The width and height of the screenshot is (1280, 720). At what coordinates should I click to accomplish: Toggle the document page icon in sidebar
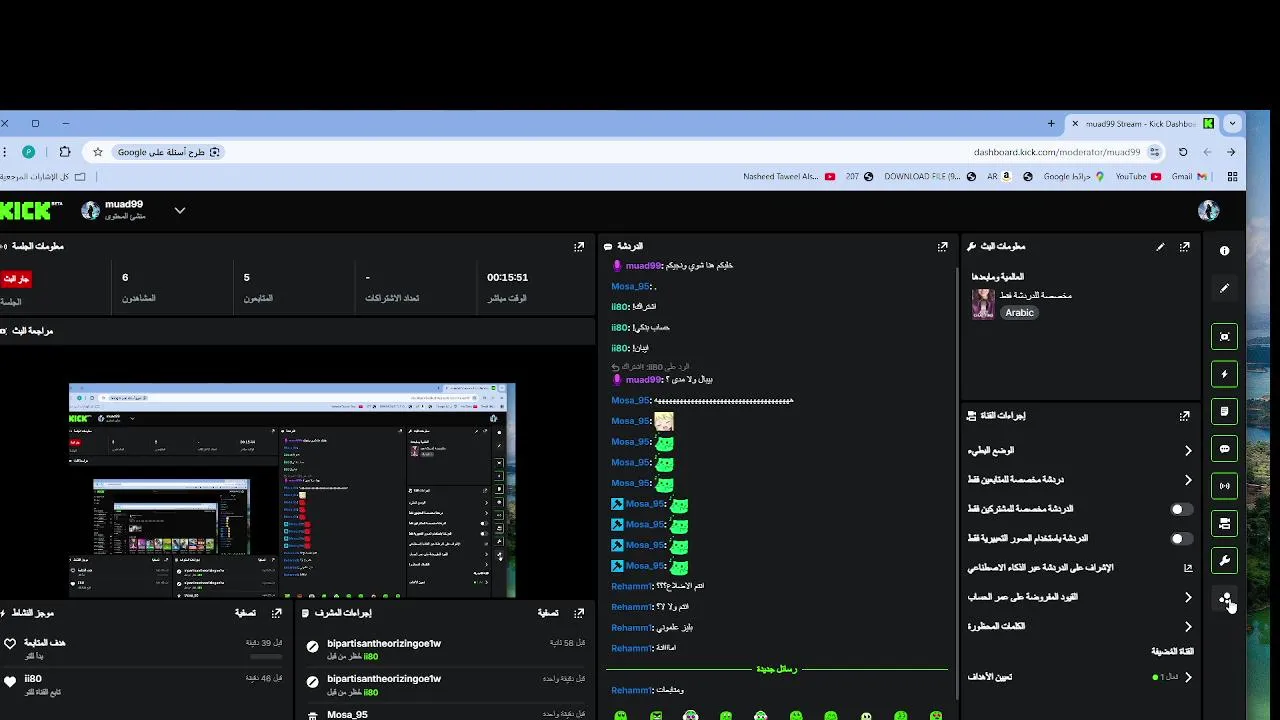click(x=1224, y=411)
